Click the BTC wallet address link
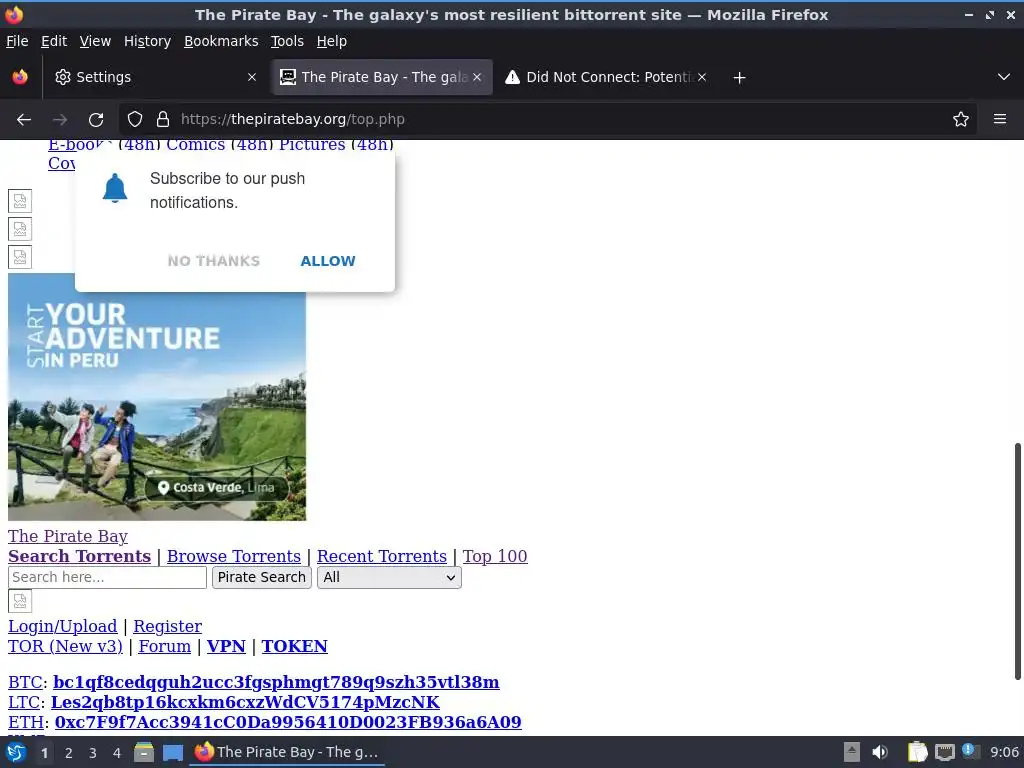The height and width of the screenshot is (768, 1024). [x=276, y=682]
